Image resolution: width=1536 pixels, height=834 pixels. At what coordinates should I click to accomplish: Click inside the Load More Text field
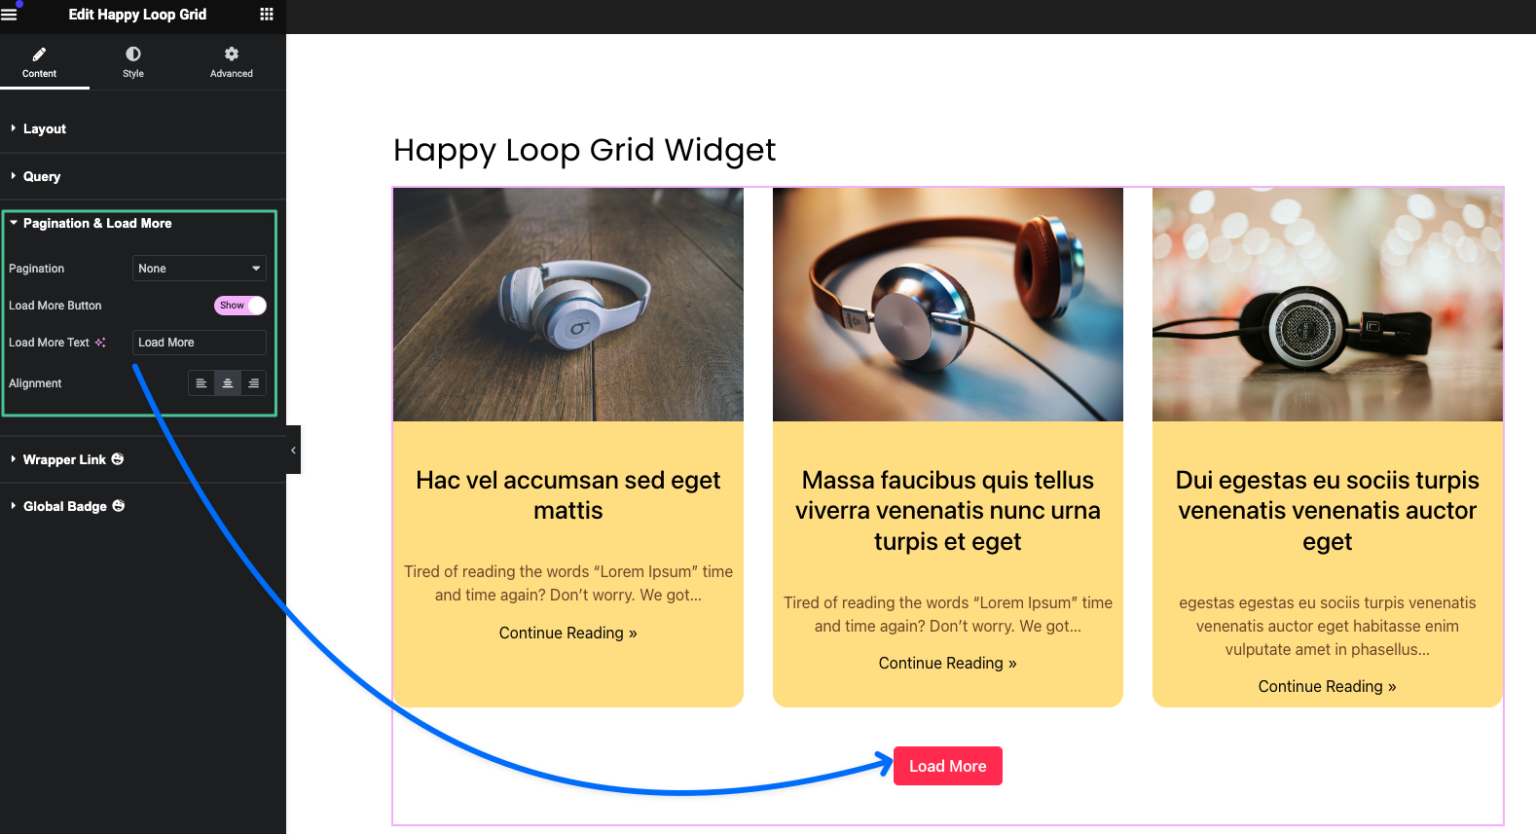199,342
